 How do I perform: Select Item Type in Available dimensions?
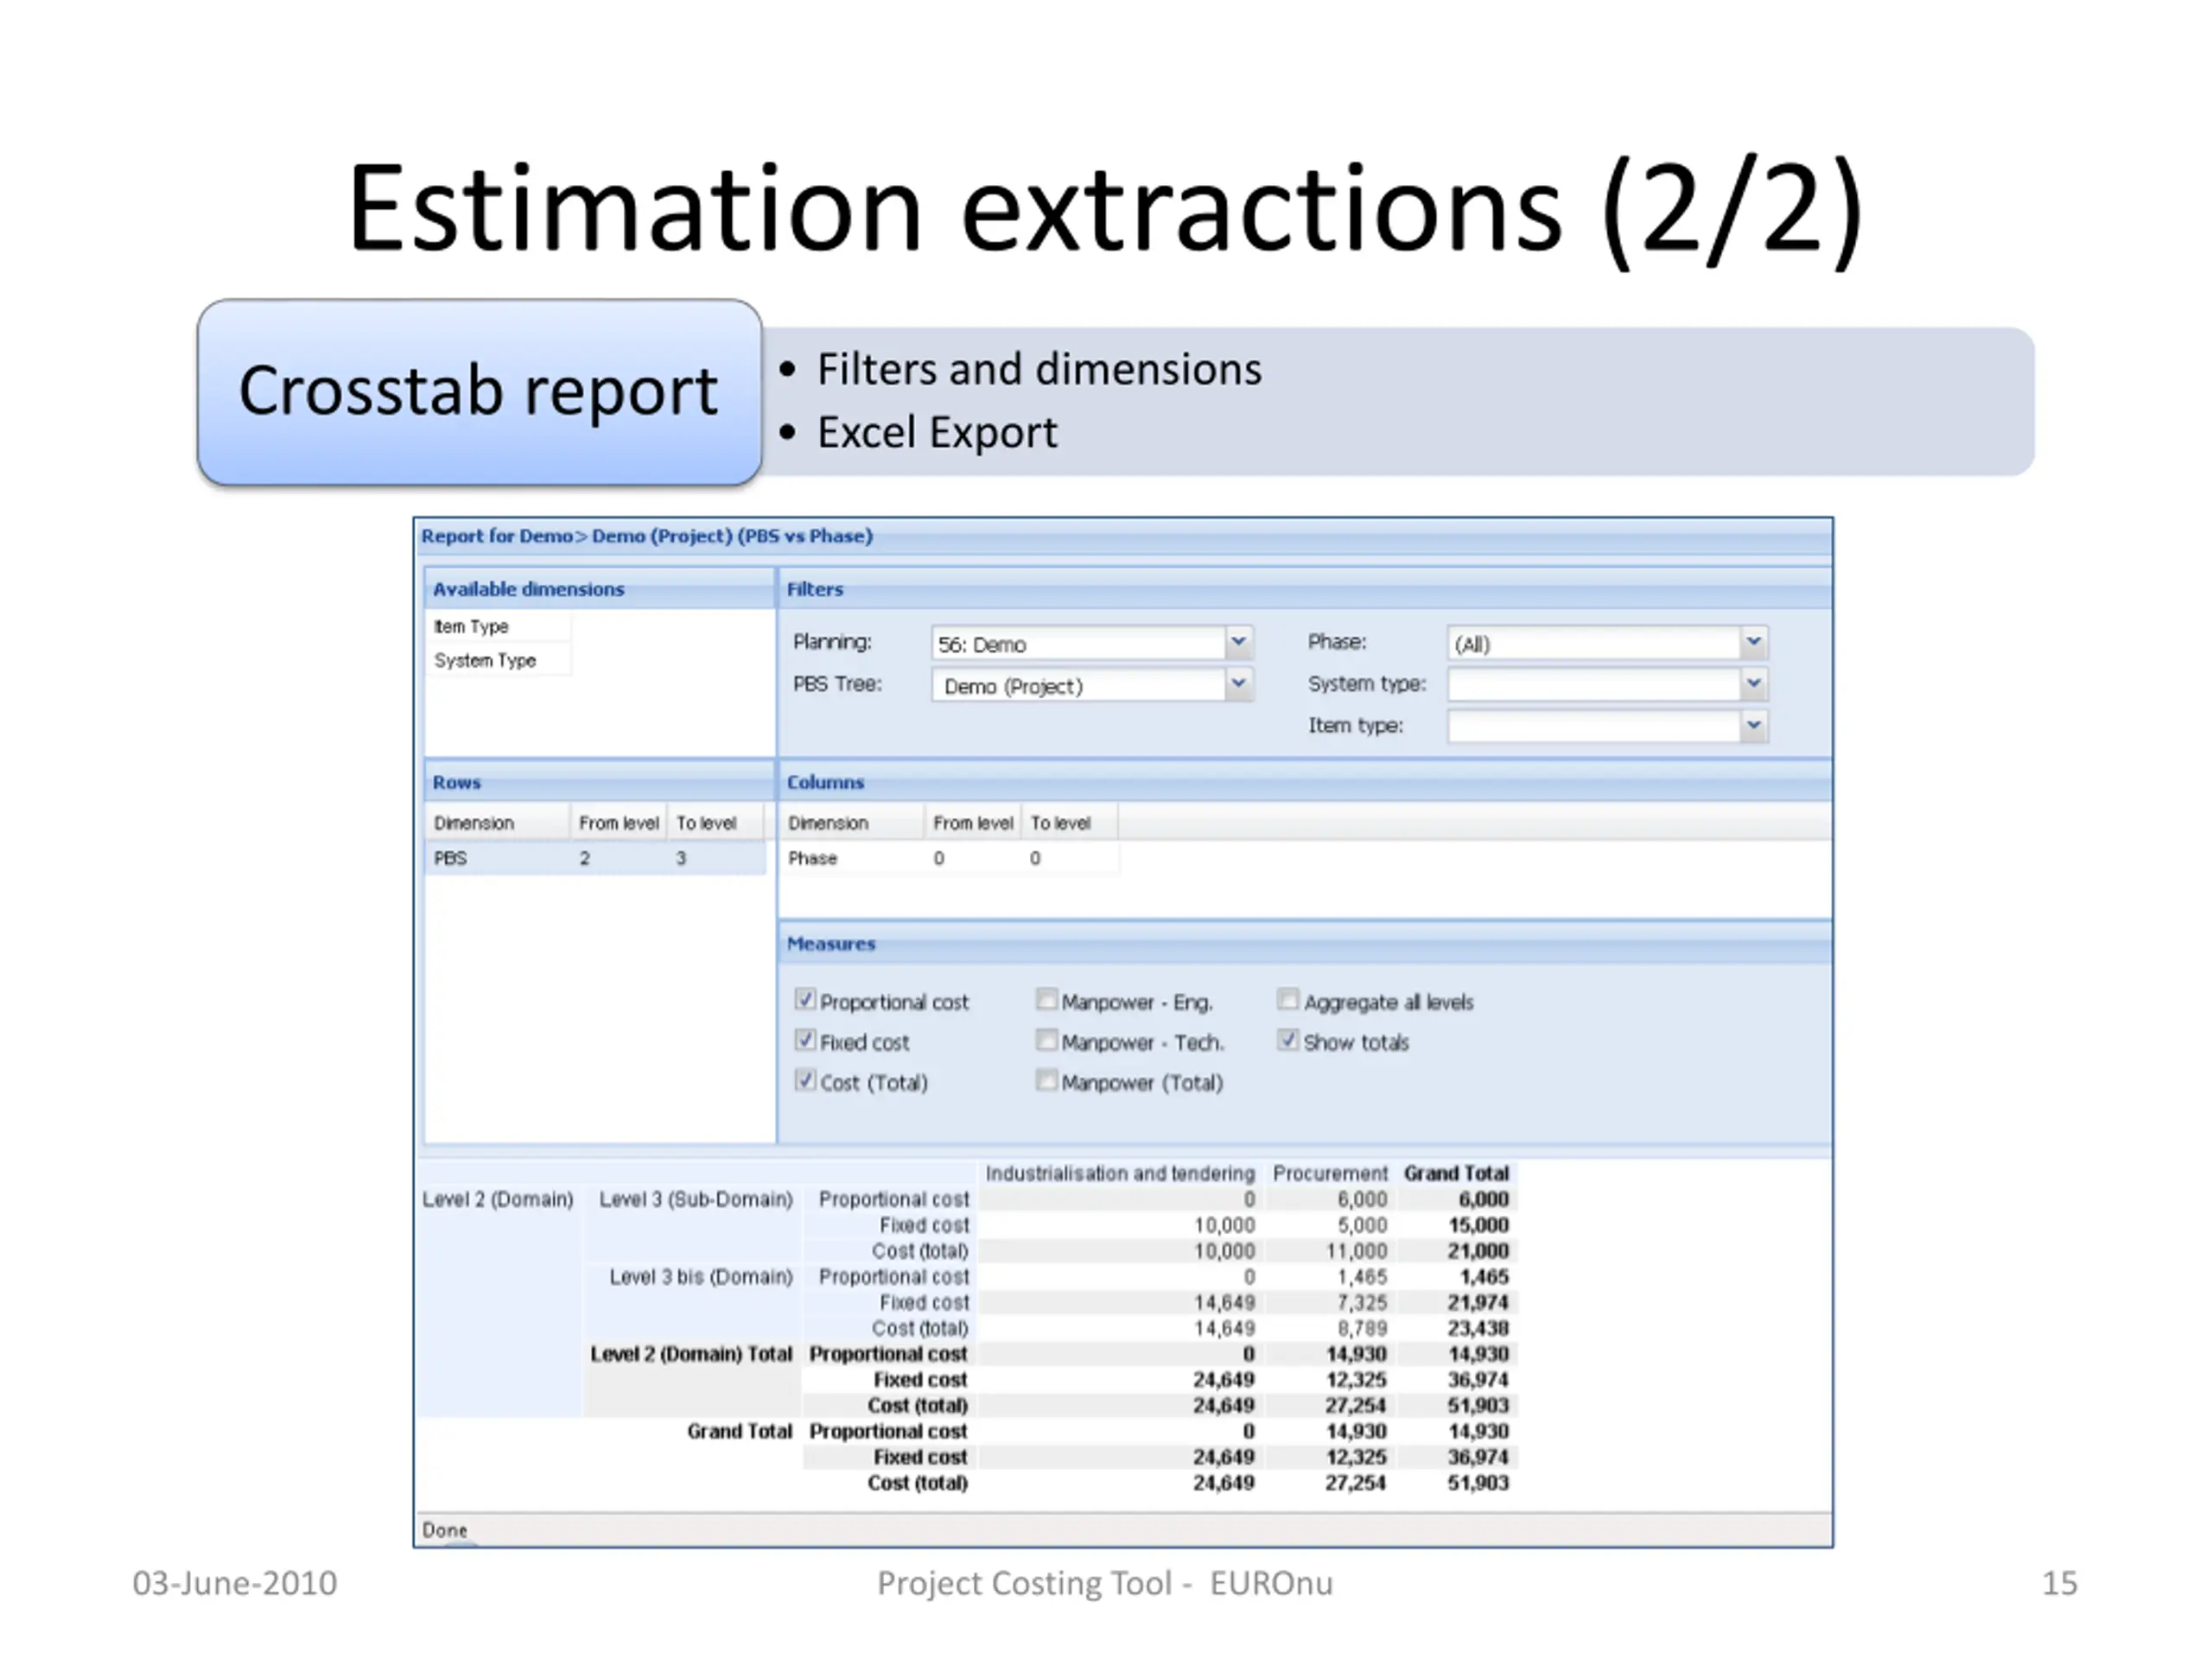[x=471, y=627]
